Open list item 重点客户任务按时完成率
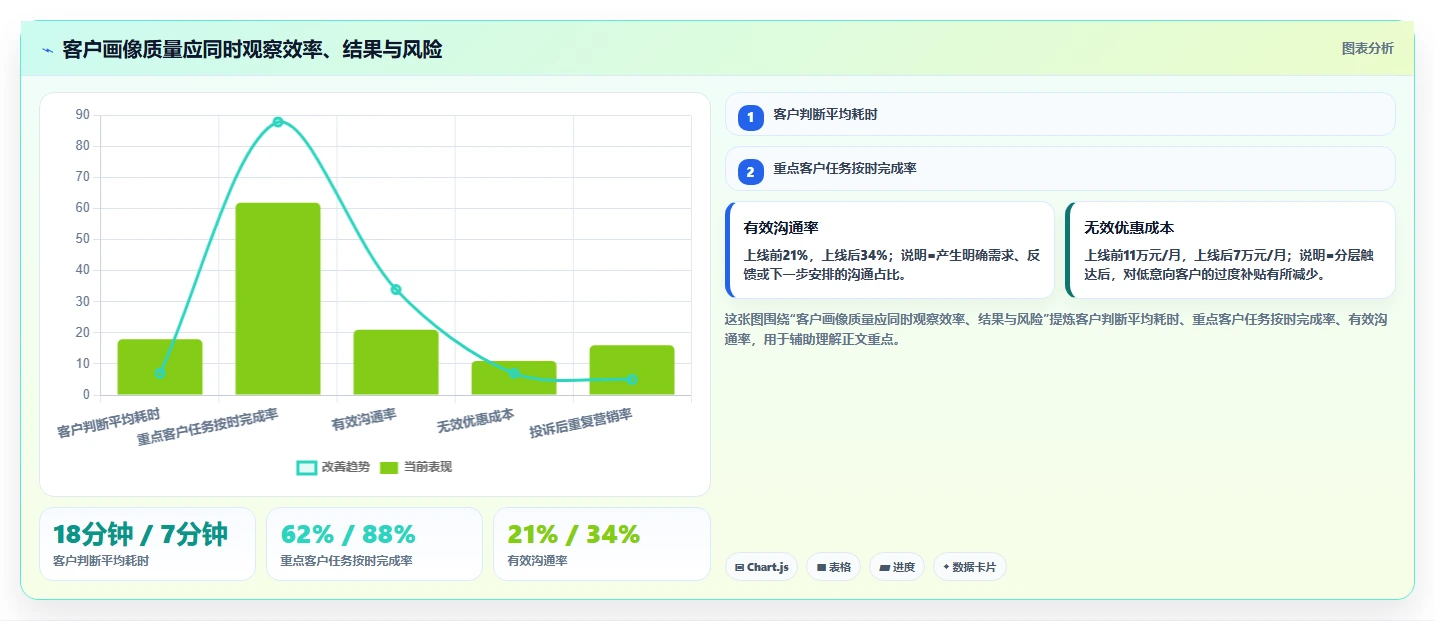 tap(1059, 169)
